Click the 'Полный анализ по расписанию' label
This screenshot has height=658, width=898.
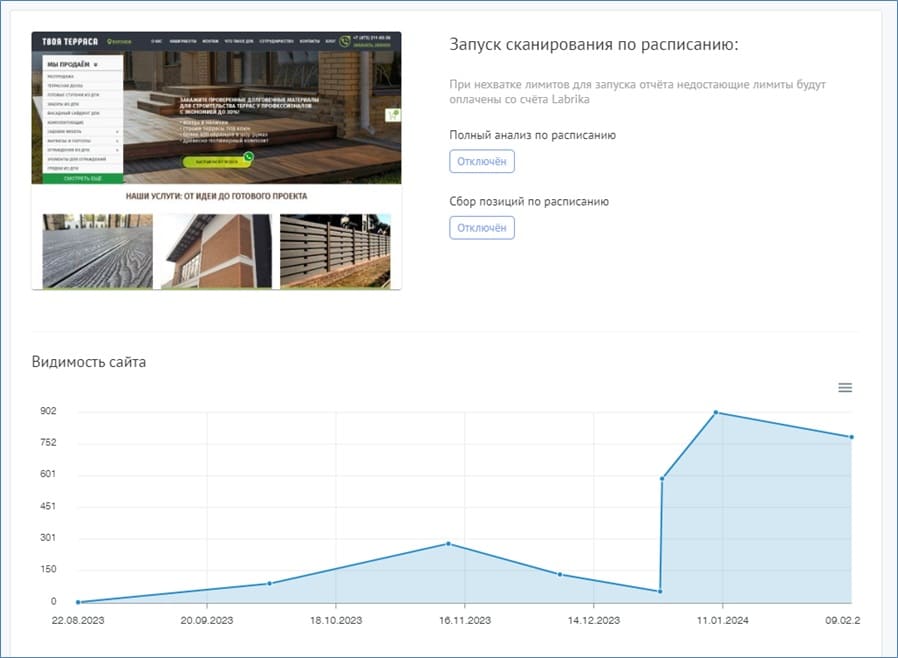[x=533, y=135]
